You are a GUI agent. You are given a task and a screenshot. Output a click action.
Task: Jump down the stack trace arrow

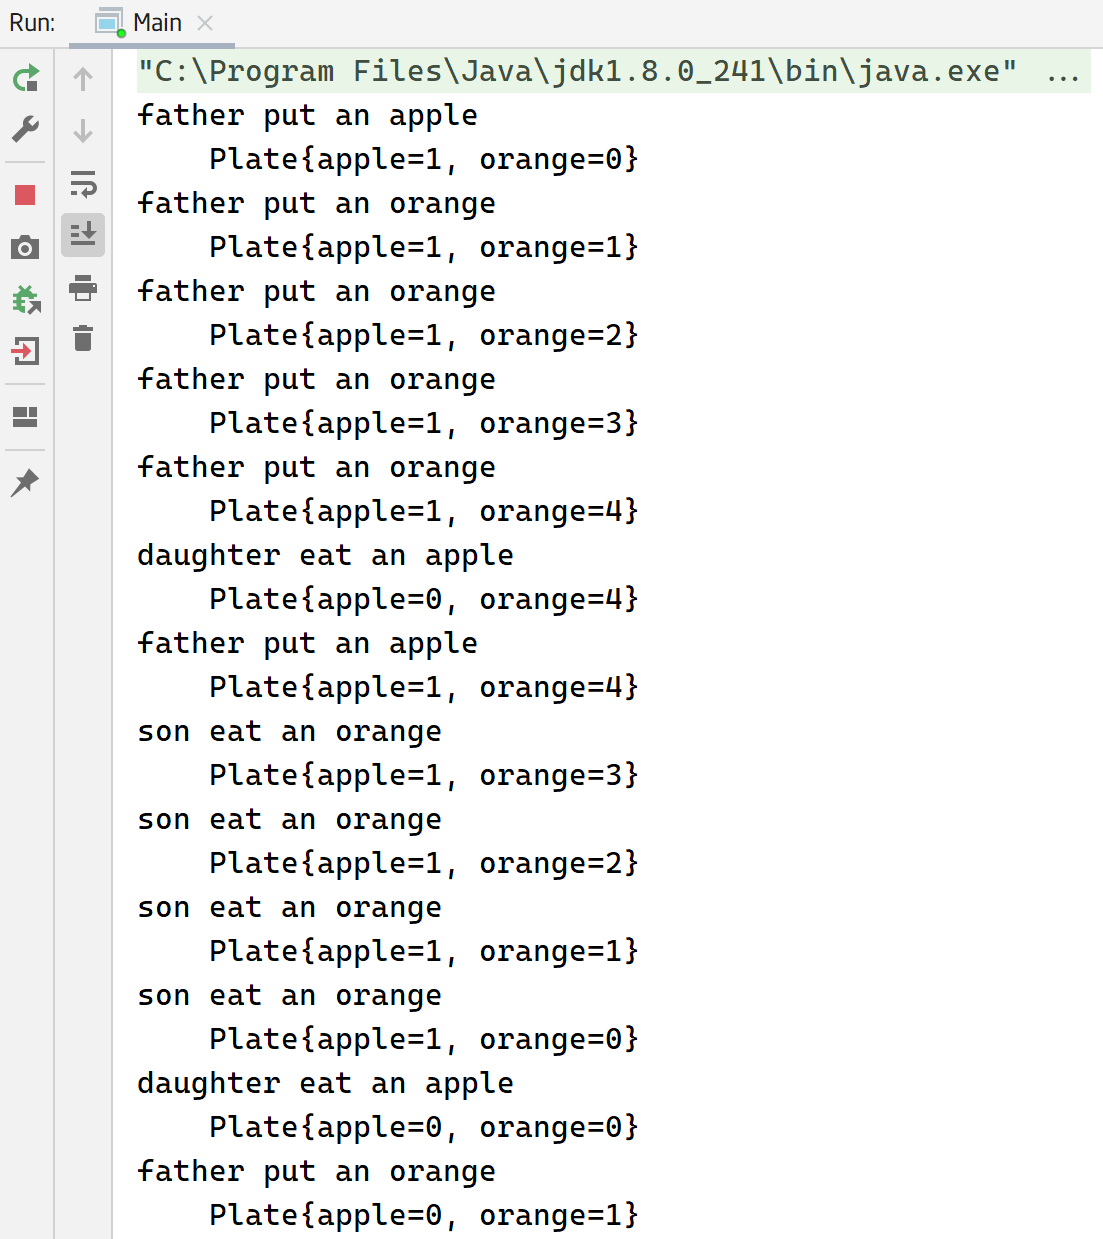83,131
